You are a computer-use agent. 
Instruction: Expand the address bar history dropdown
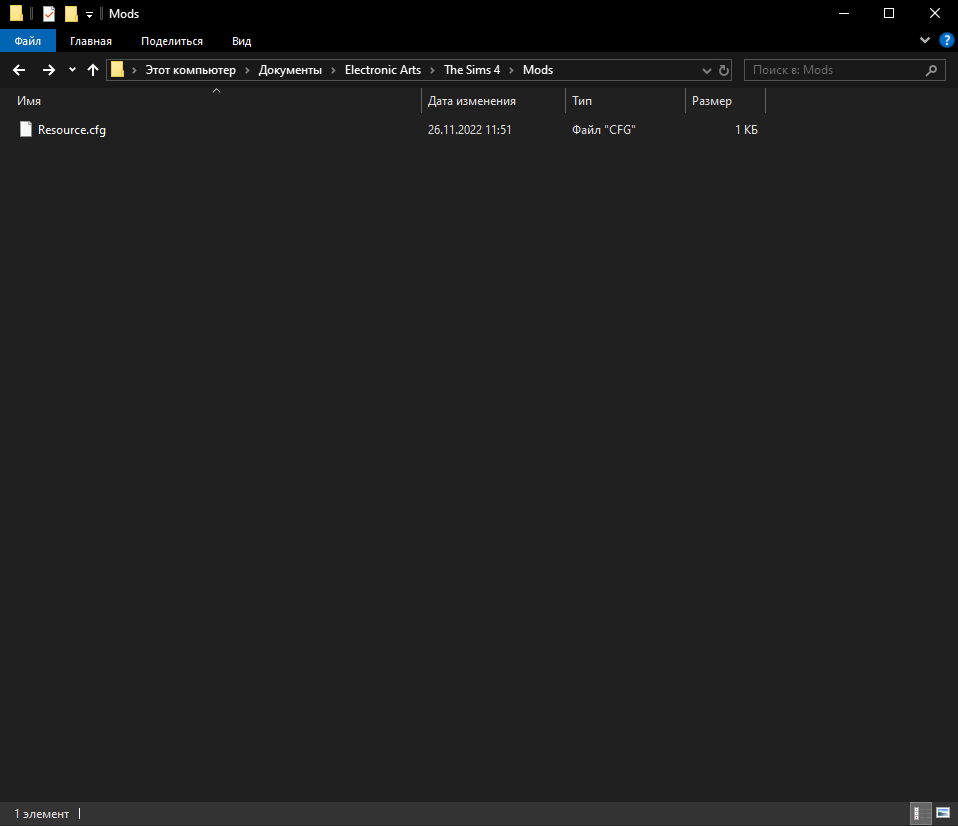(x=706, y=70)
